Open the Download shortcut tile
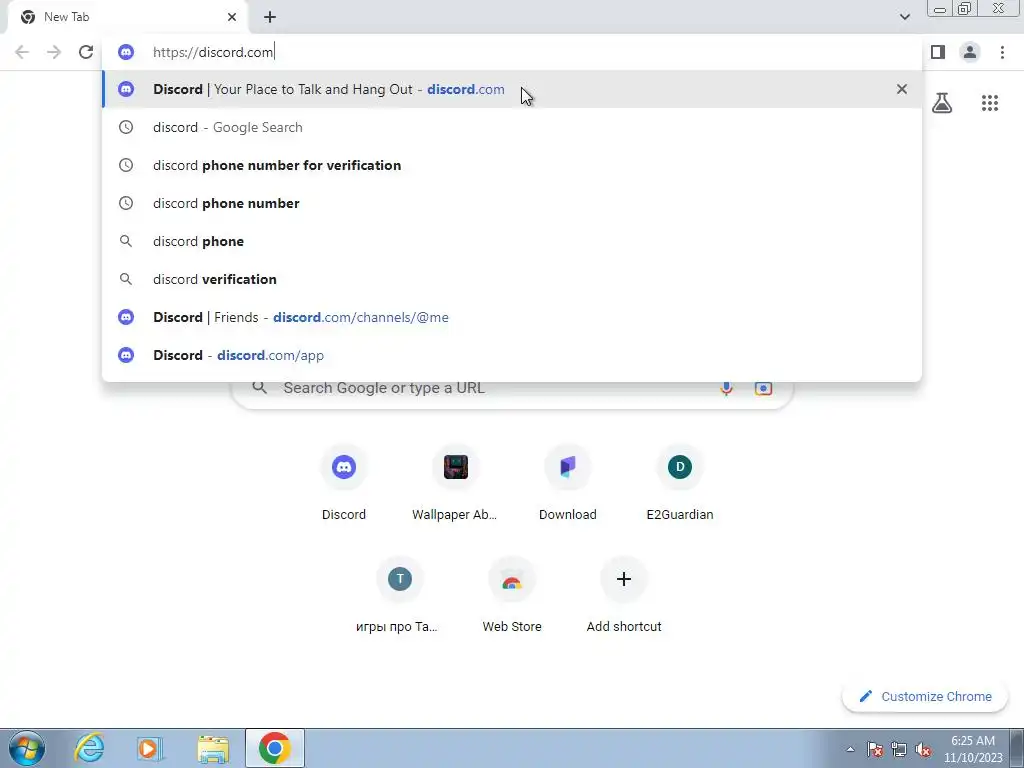The image size is (1024, 768). click(568, 483)
